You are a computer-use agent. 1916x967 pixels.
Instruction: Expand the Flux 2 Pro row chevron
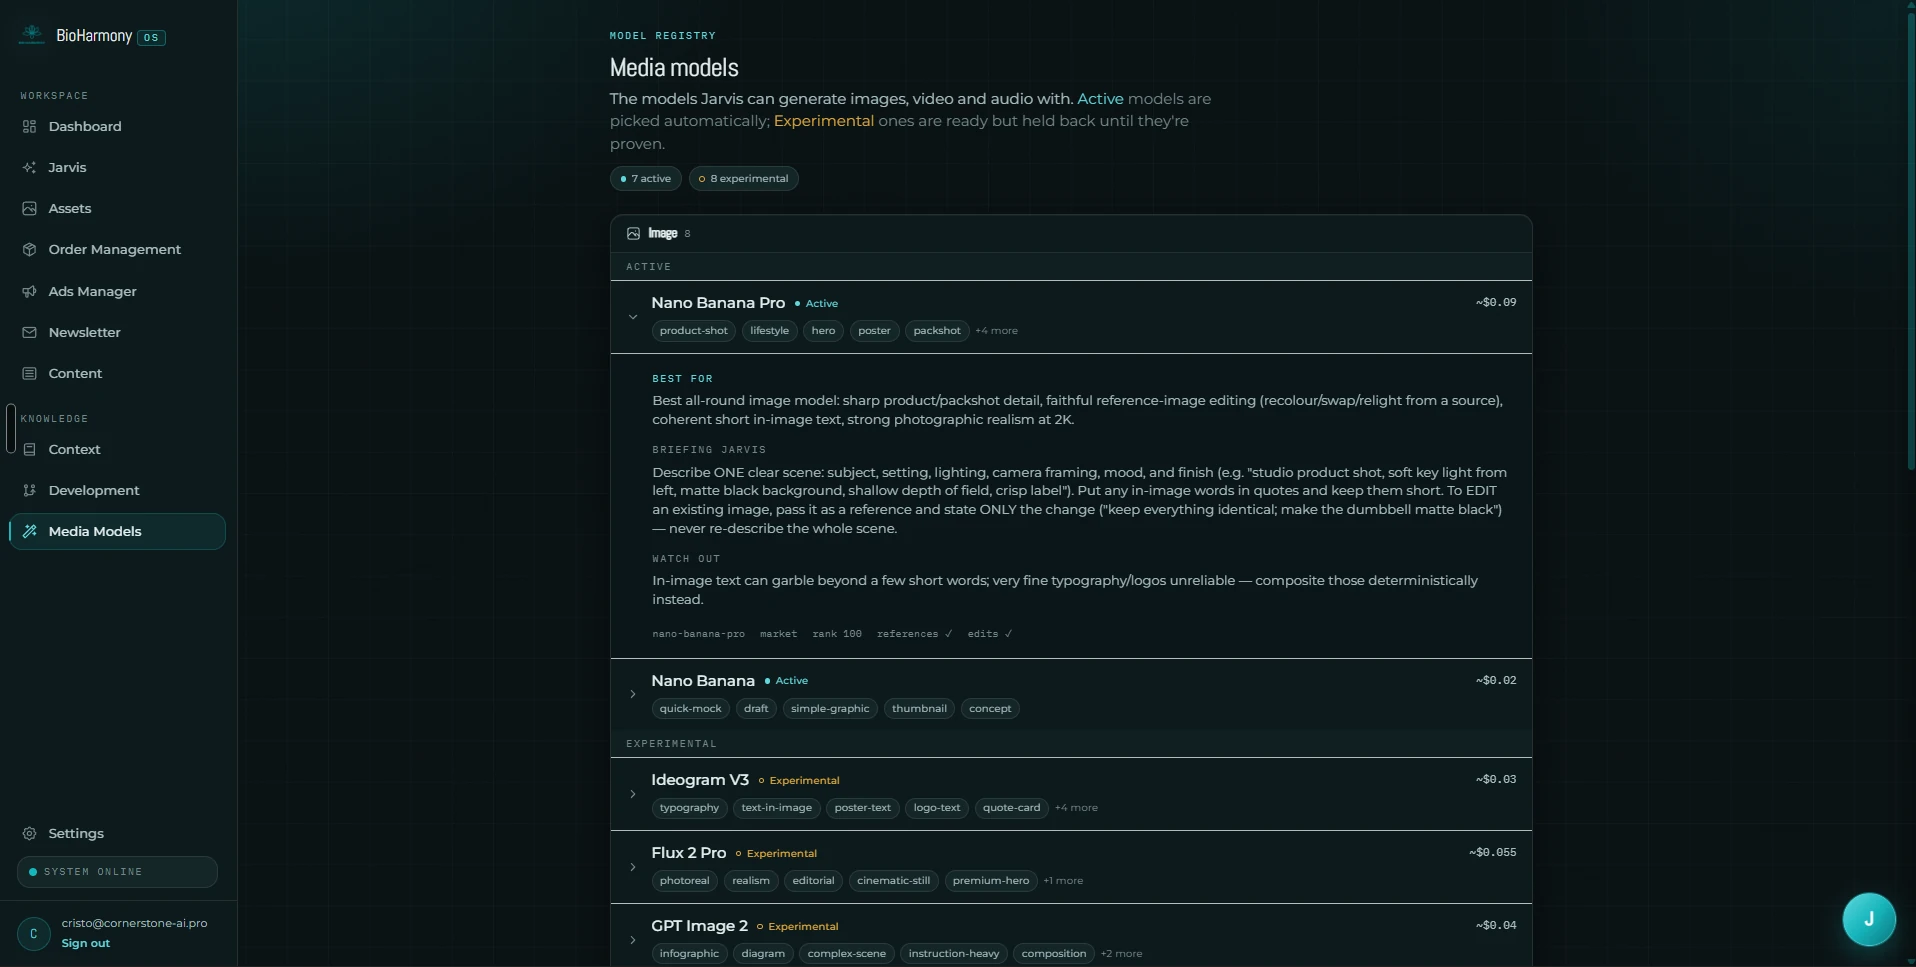[633, 868]
